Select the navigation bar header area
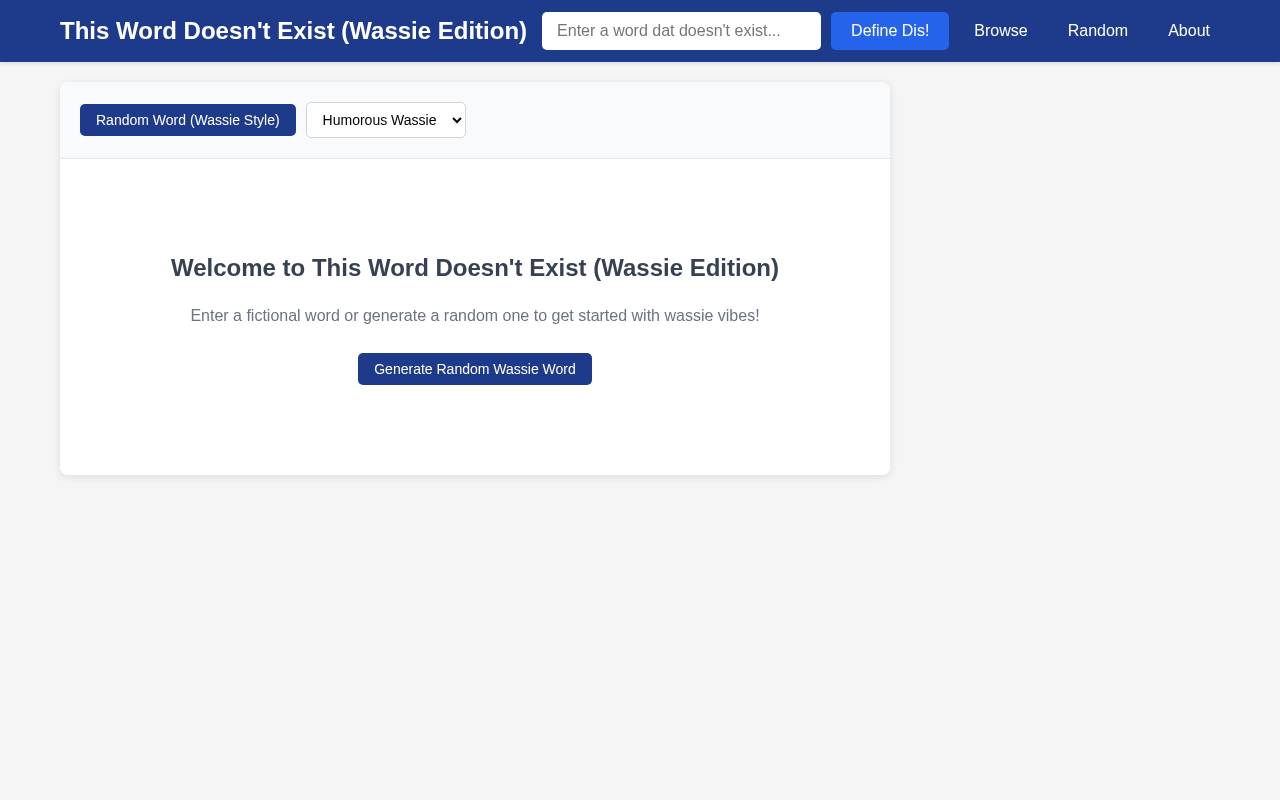This screenshot has height=800, width=1280. coord(640,30)
